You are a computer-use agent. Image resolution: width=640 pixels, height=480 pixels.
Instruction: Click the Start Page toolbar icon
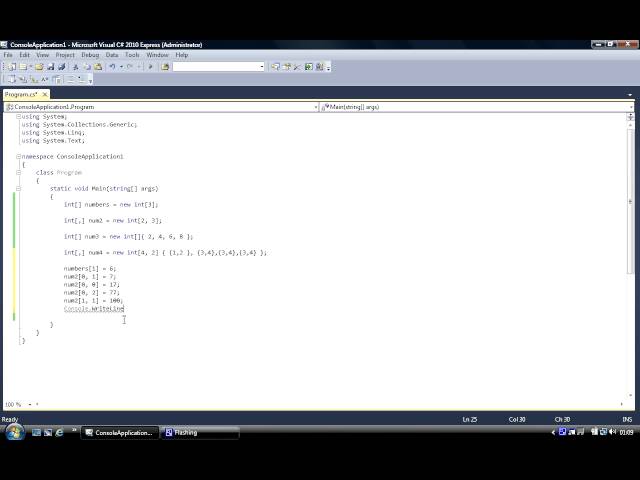click(x=309, y=67)
